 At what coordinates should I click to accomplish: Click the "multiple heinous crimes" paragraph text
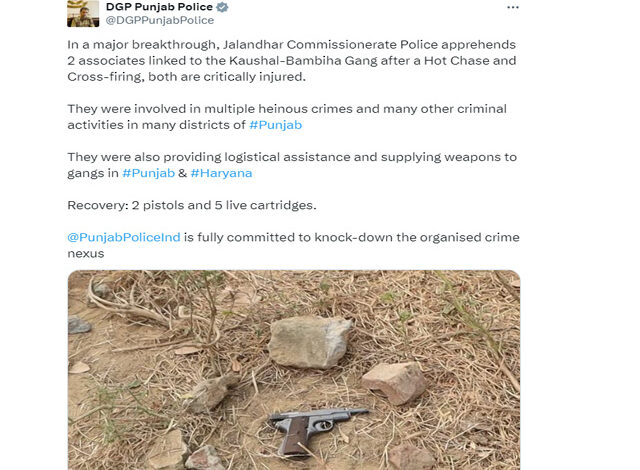click(x=287, y=117)
